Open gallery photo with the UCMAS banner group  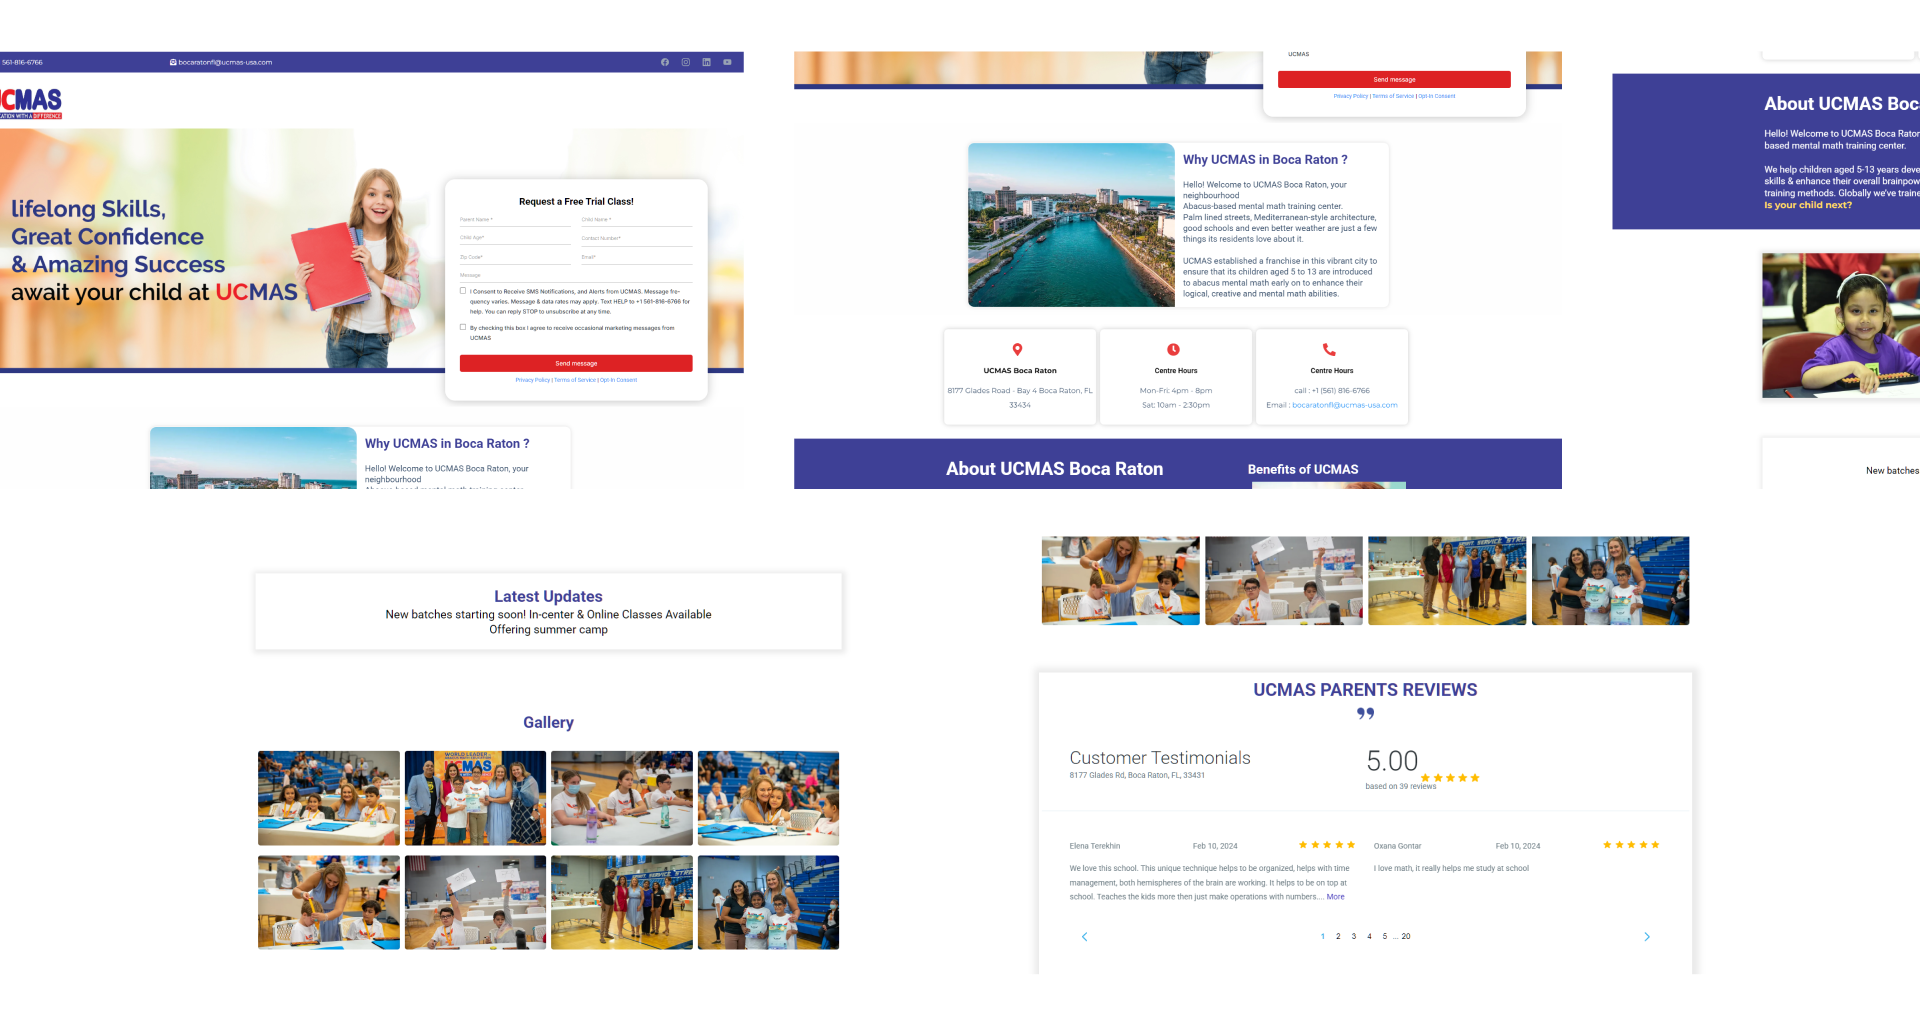pyautogui.click(x=475, y=798)
